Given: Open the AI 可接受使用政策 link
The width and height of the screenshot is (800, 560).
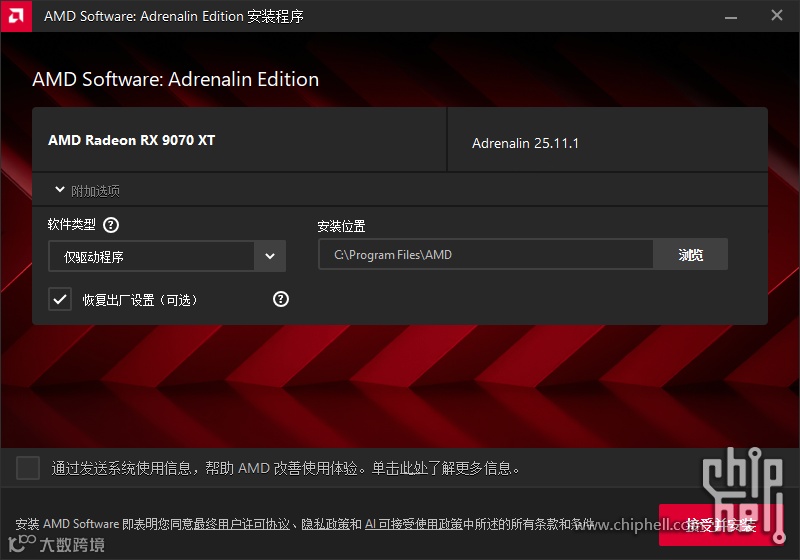Looking at the screenshot, I should click(414, 524).
